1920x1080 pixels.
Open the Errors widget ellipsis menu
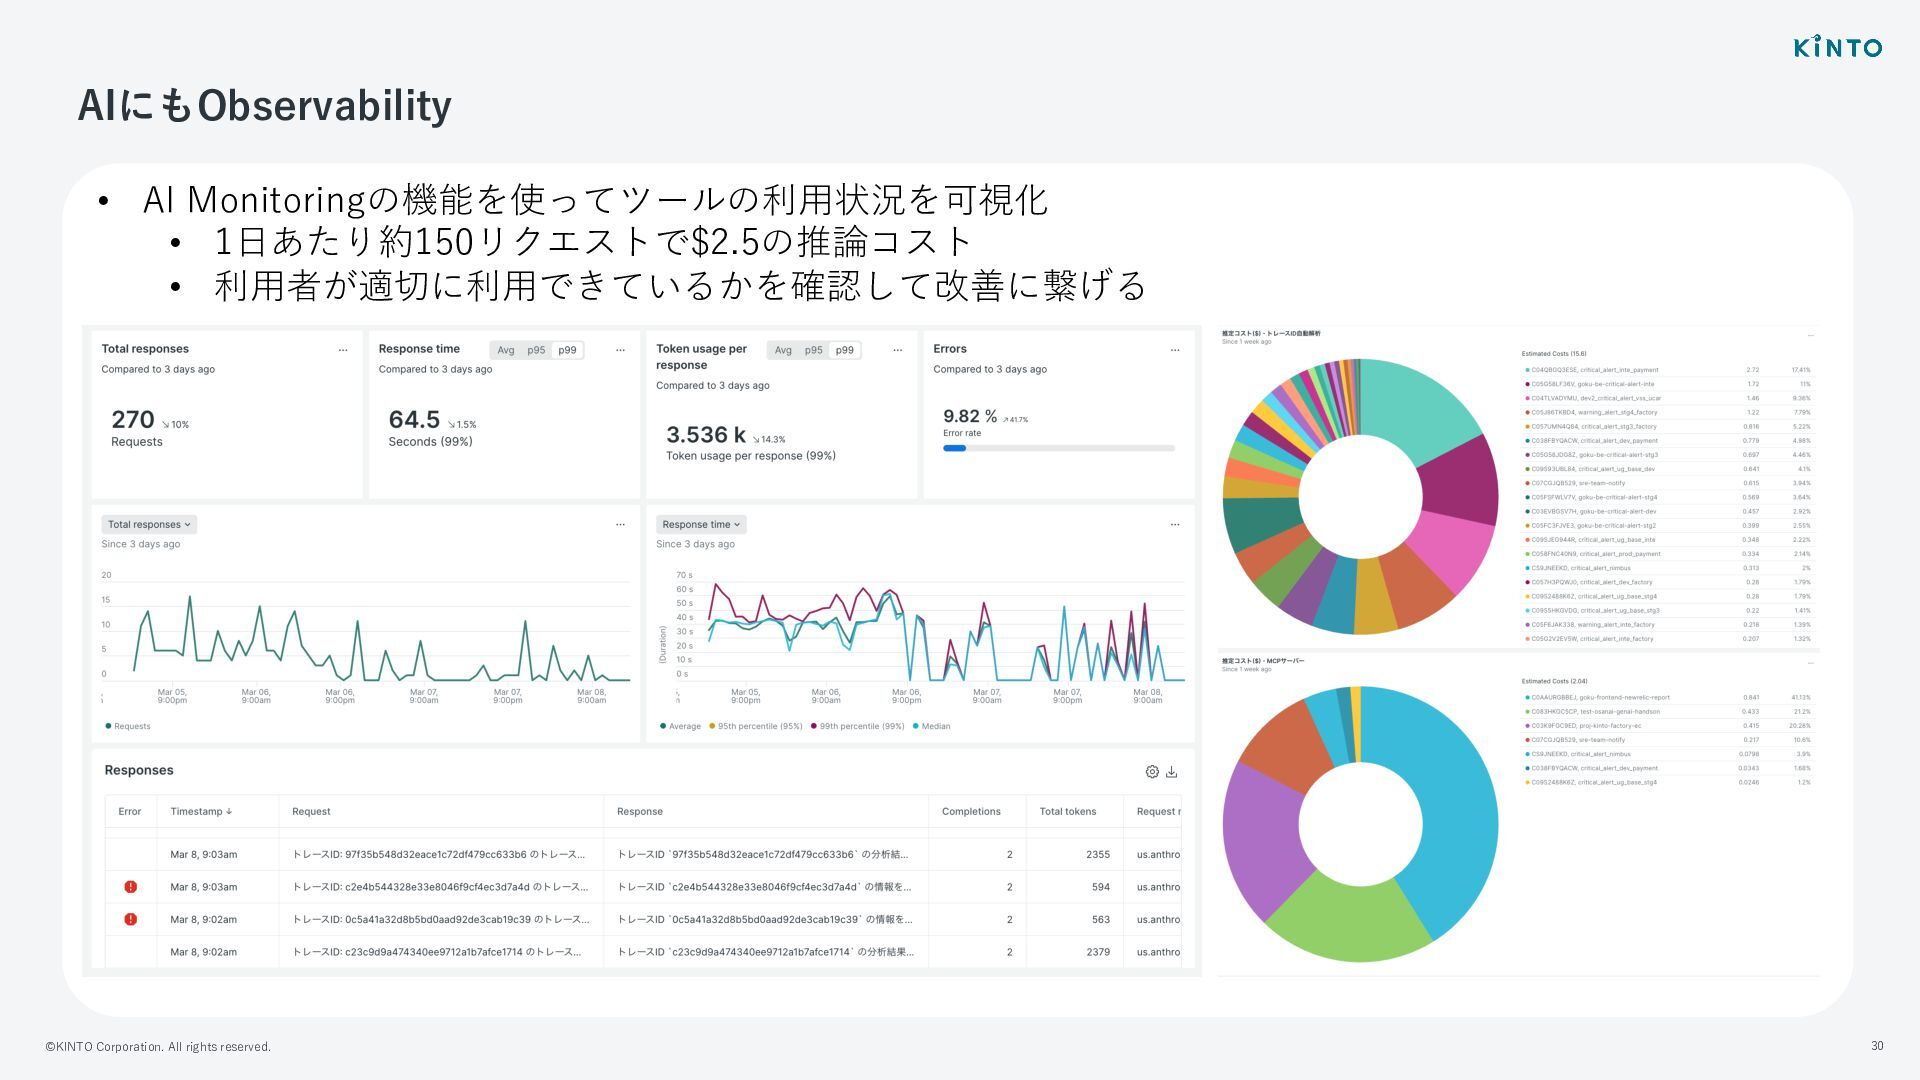click(1174, 350)
